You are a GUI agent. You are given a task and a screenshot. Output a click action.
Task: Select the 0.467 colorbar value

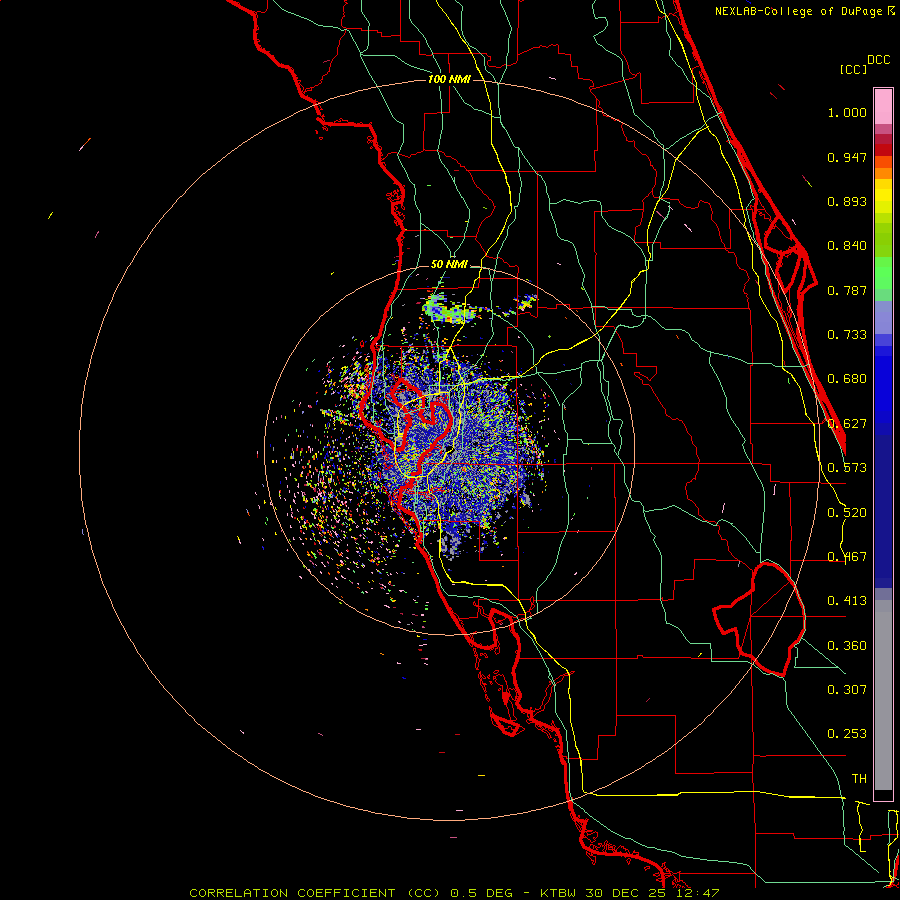847,557
